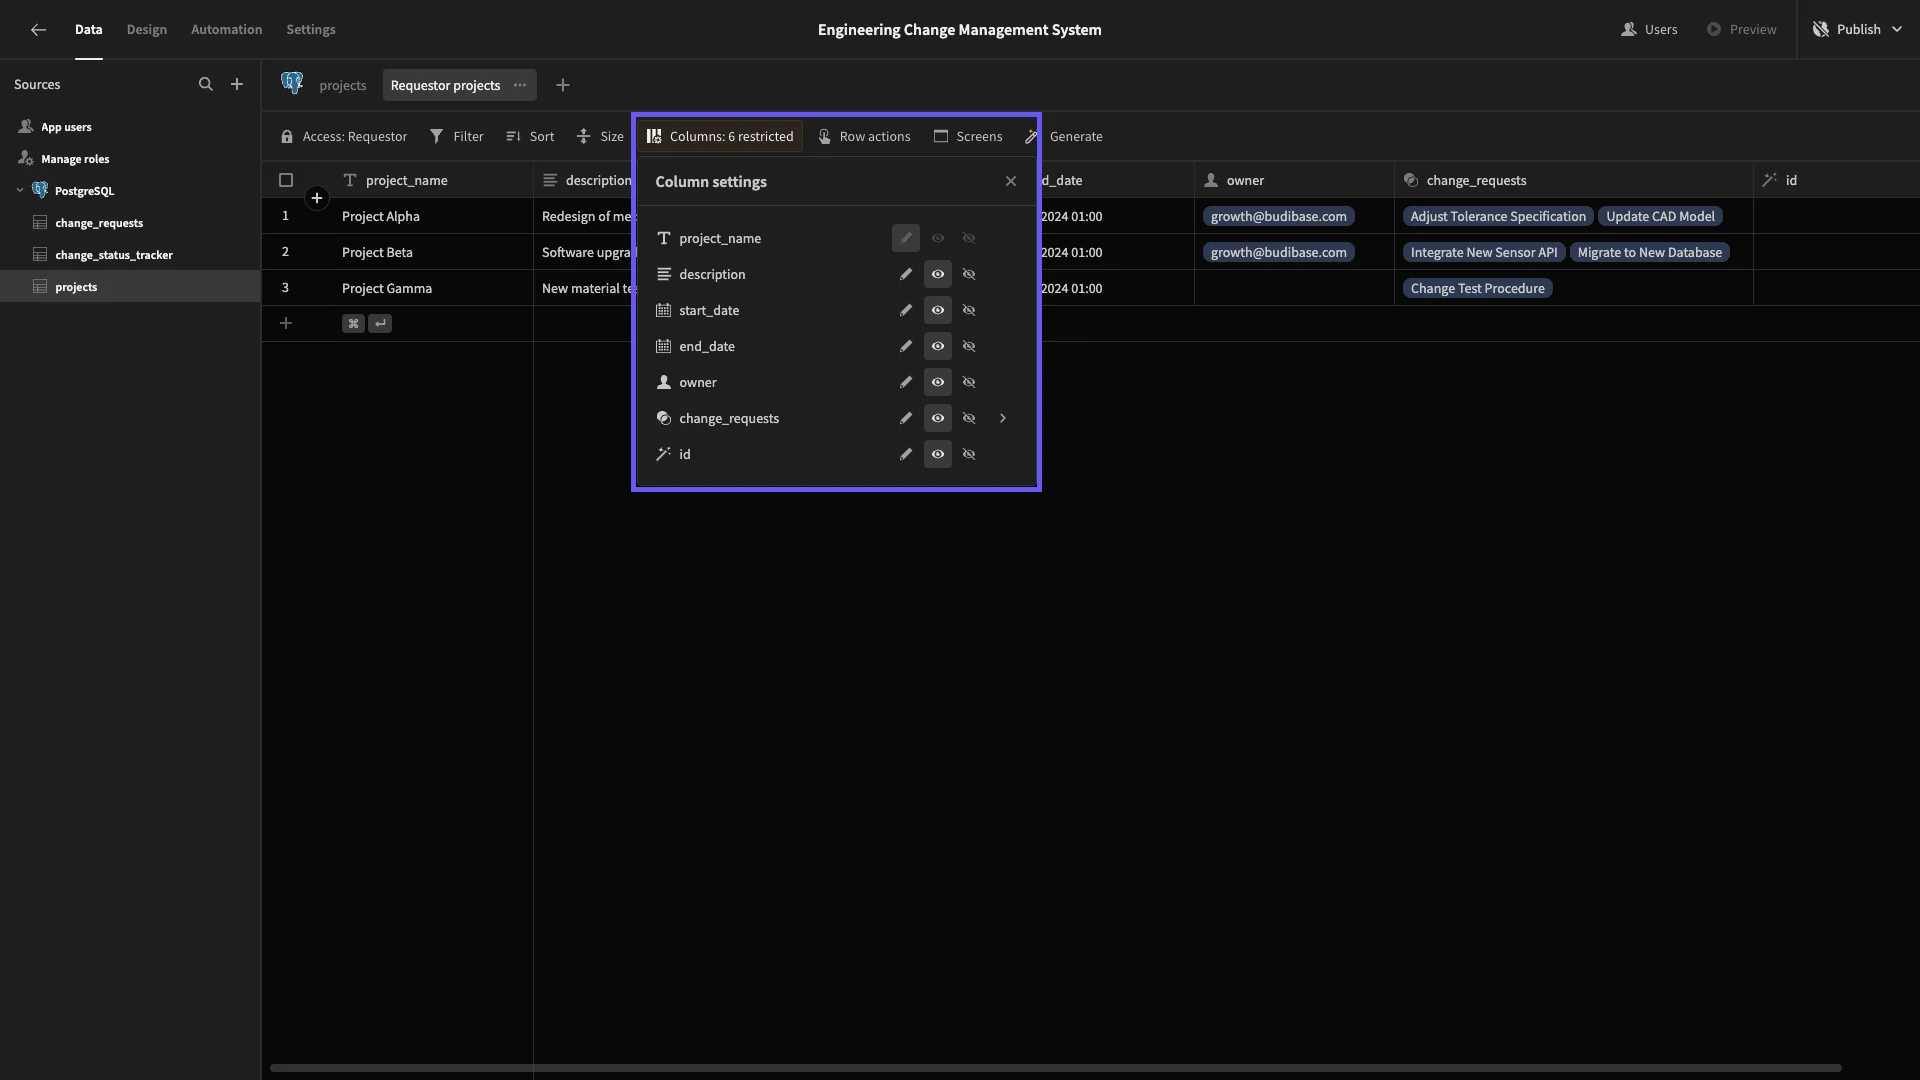
Task: Click the horizontal scrollbar at bottom
Action: [x=1055, y=1068]
